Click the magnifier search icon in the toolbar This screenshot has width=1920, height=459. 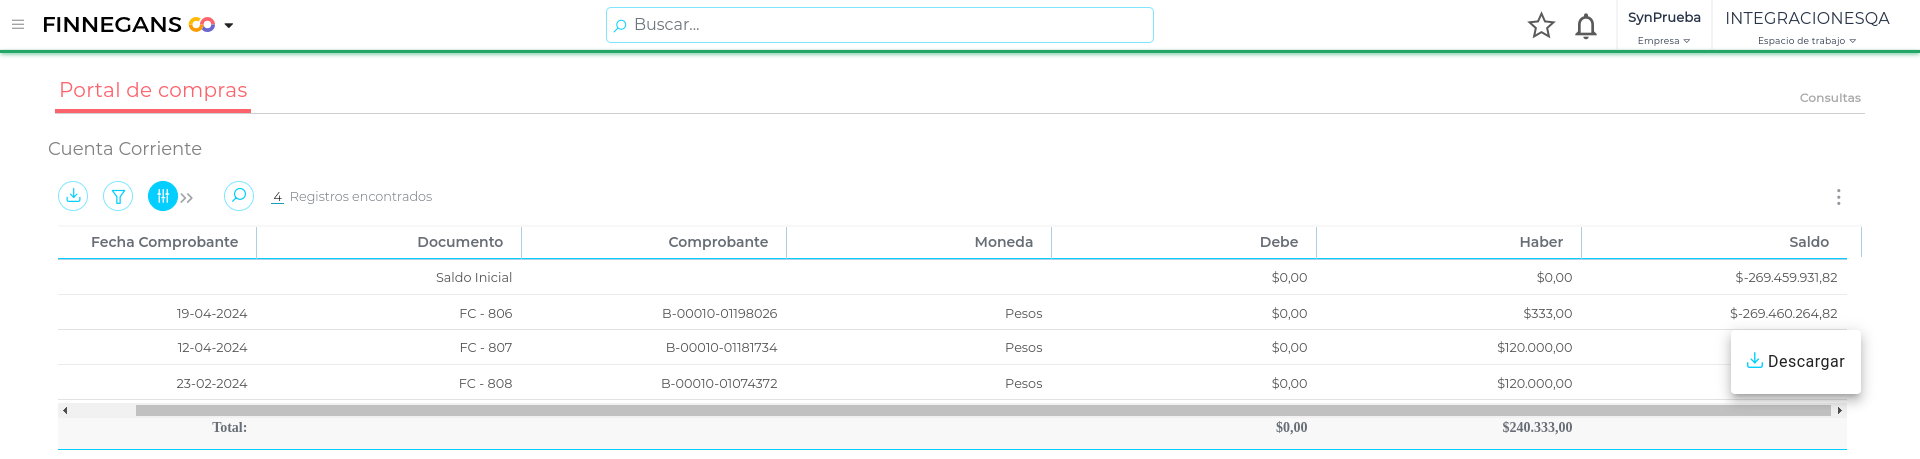click(238, 196)
